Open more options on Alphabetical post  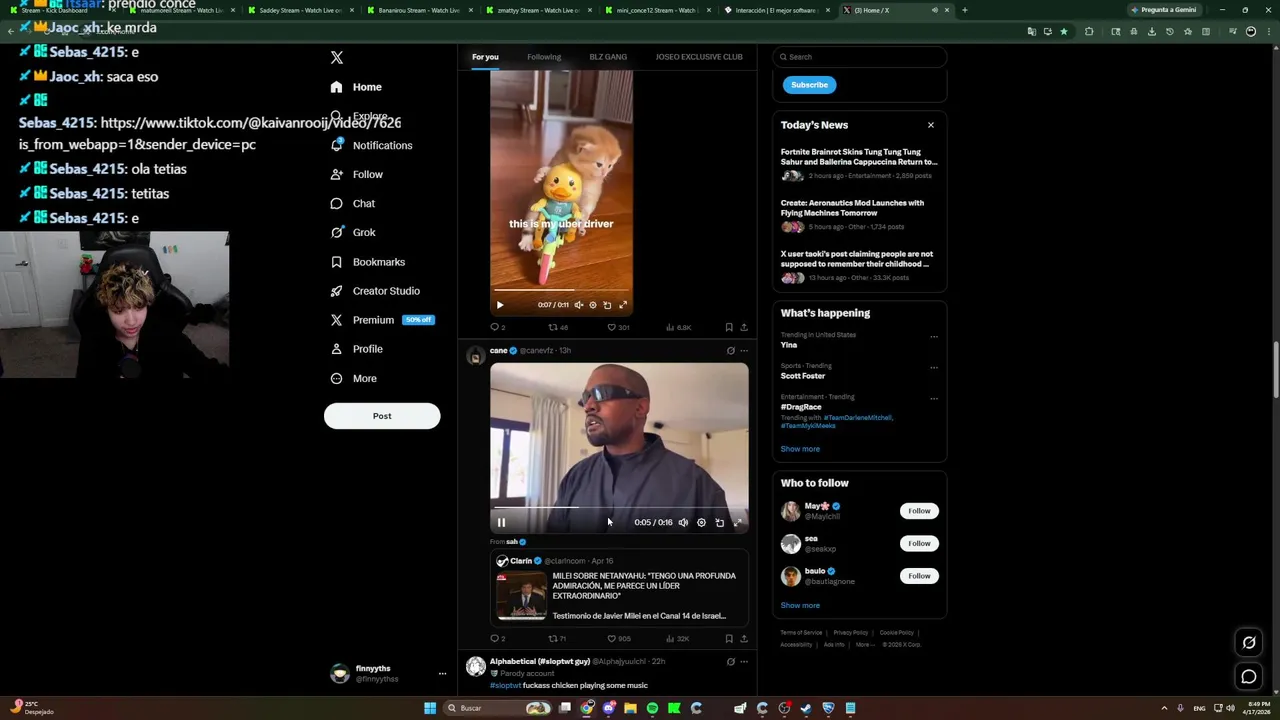[x=743, y=662]
